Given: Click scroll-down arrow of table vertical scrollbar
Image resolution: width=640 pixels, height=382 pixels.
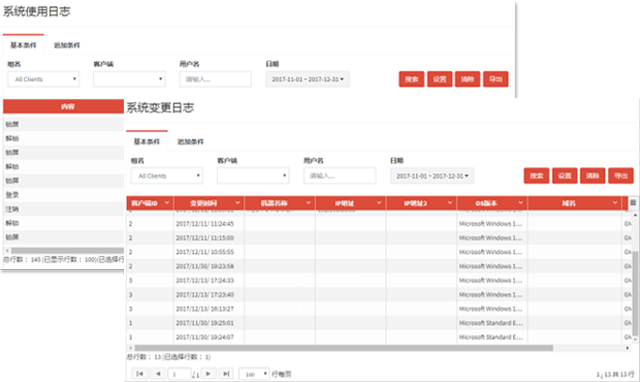Looking at the screenshot, I should coord(635,339).
